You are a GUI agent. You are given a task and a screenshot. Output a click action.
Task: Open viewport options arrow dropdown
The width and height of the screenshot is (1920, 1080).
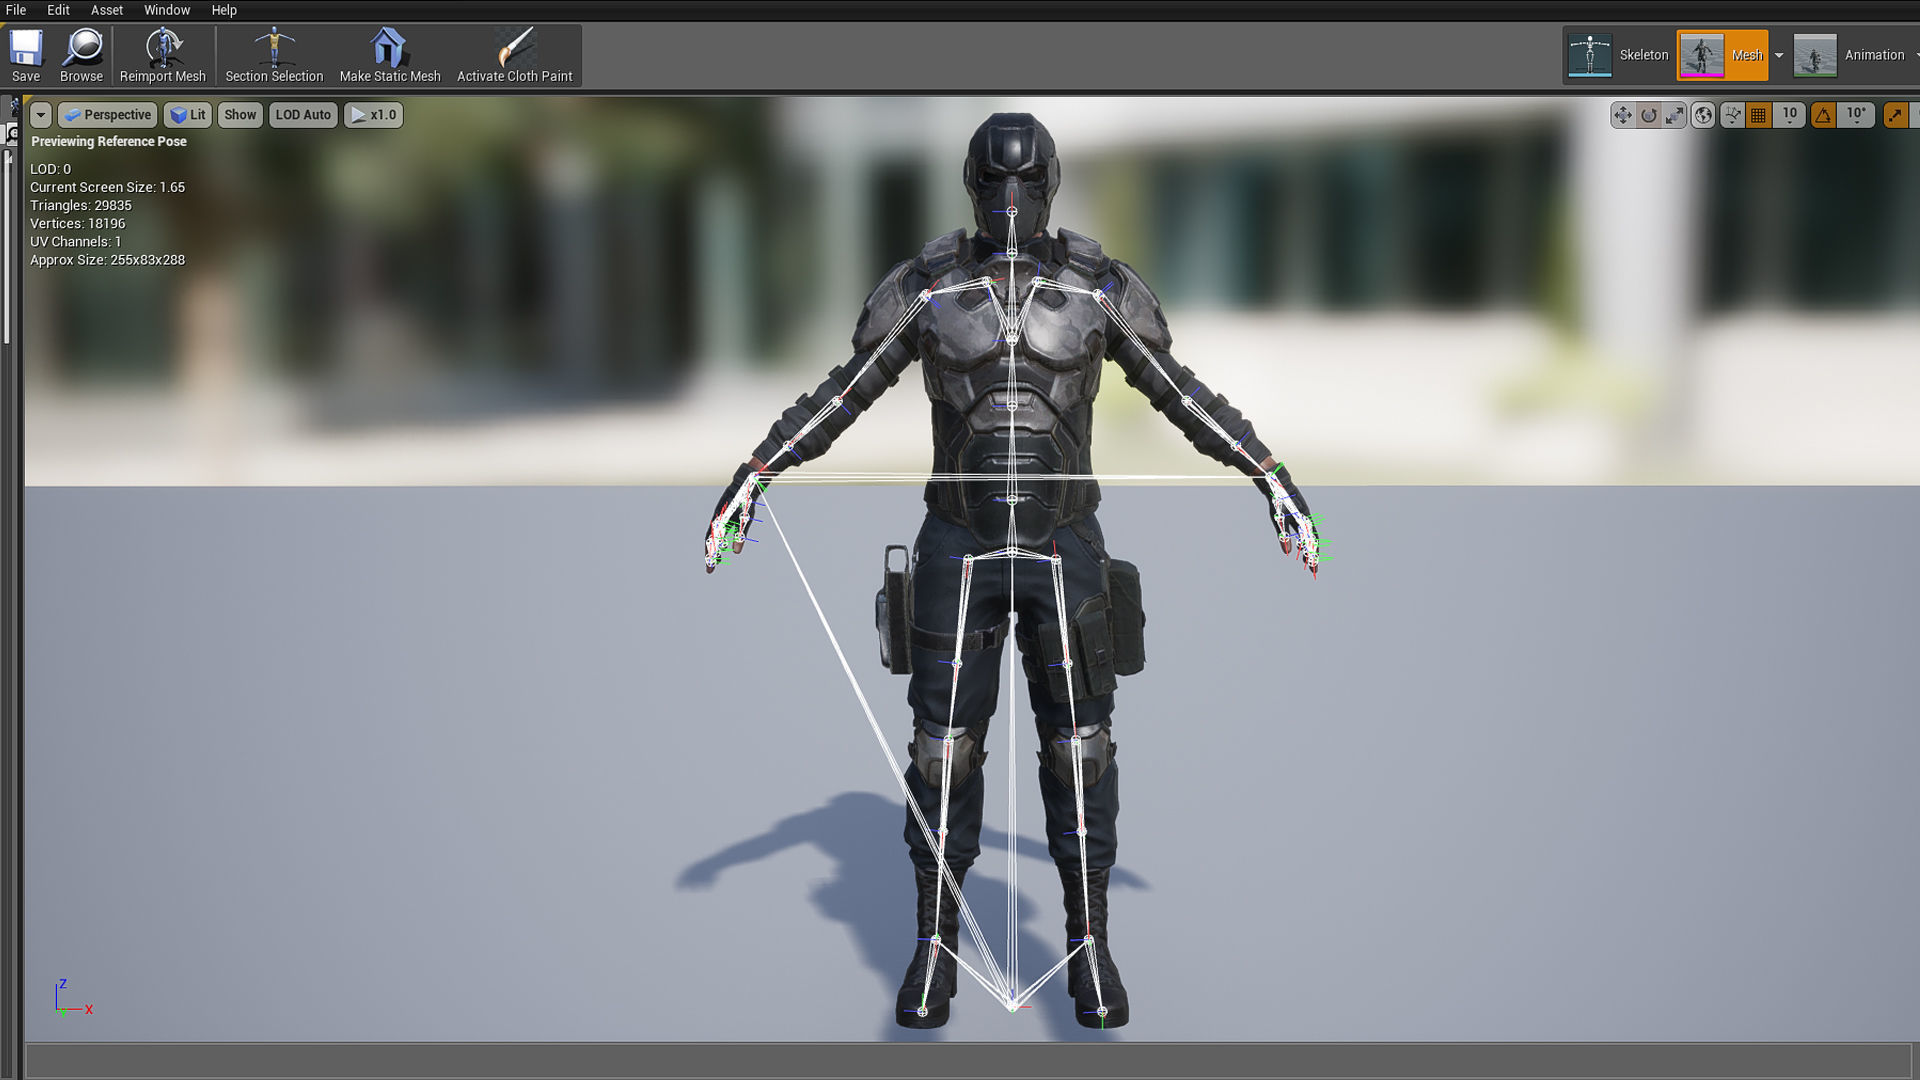click(x=41, y=115)
